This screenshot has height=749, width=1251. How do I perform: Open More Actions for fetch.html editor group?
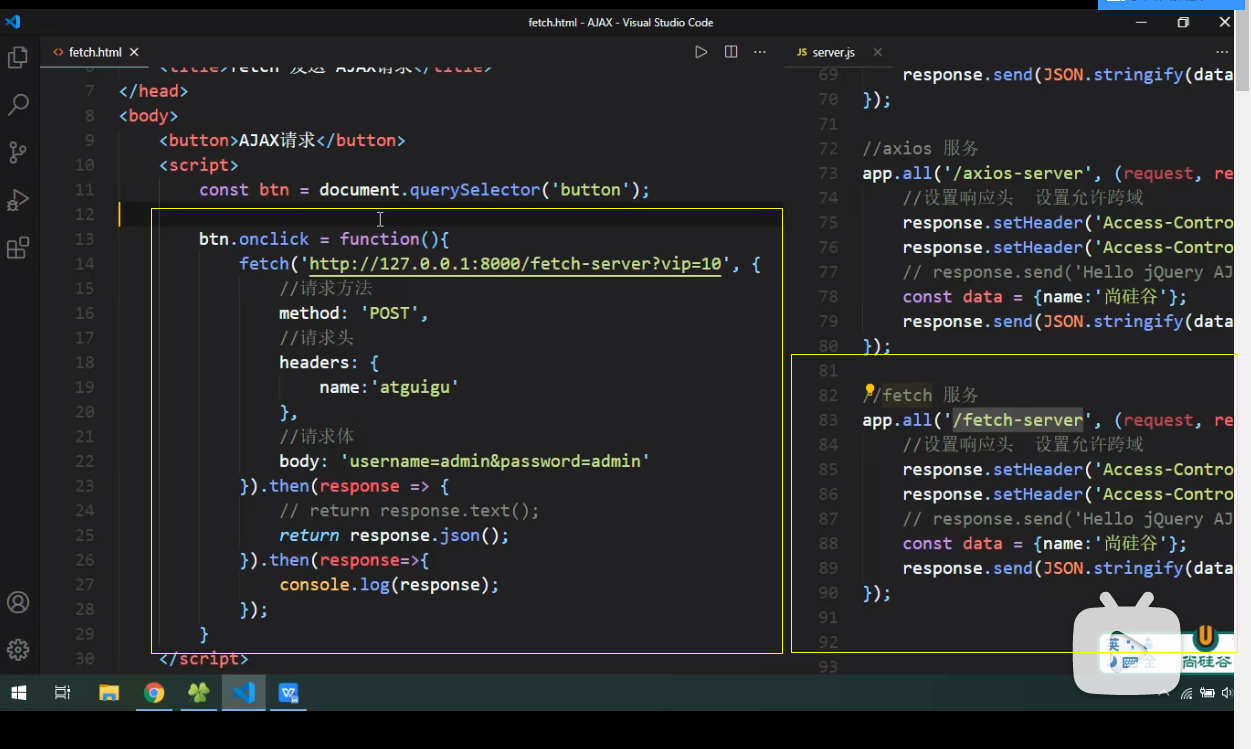760,52
